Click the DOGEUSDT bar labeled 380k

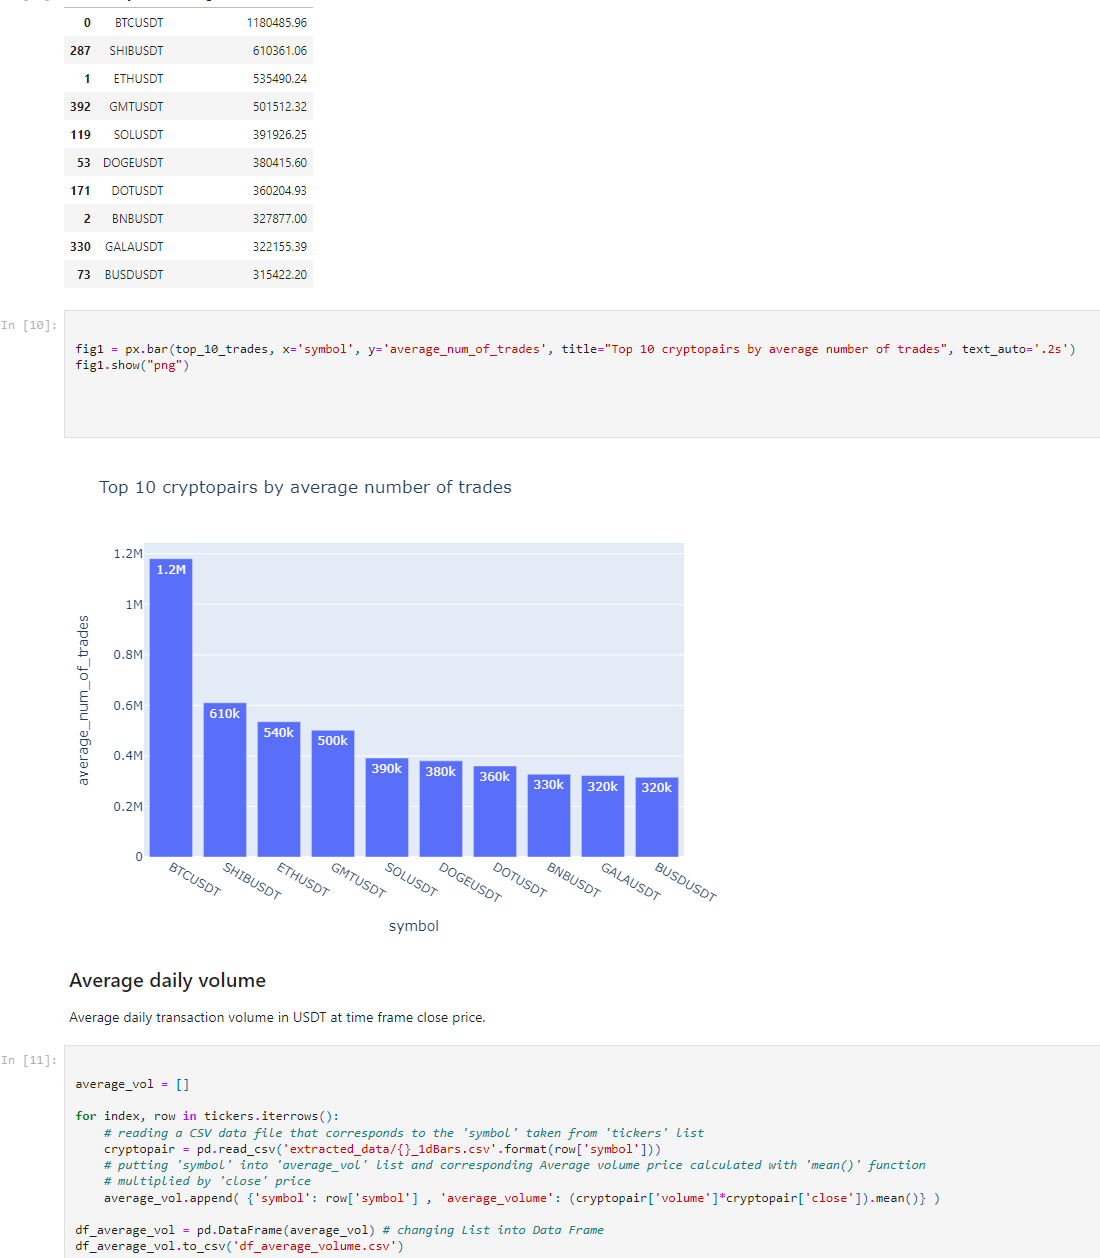(441, 809)
